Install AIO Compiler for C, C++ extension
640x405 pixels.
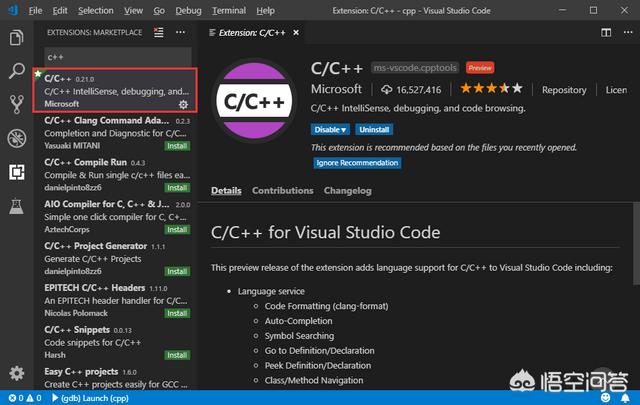point(177,229)
